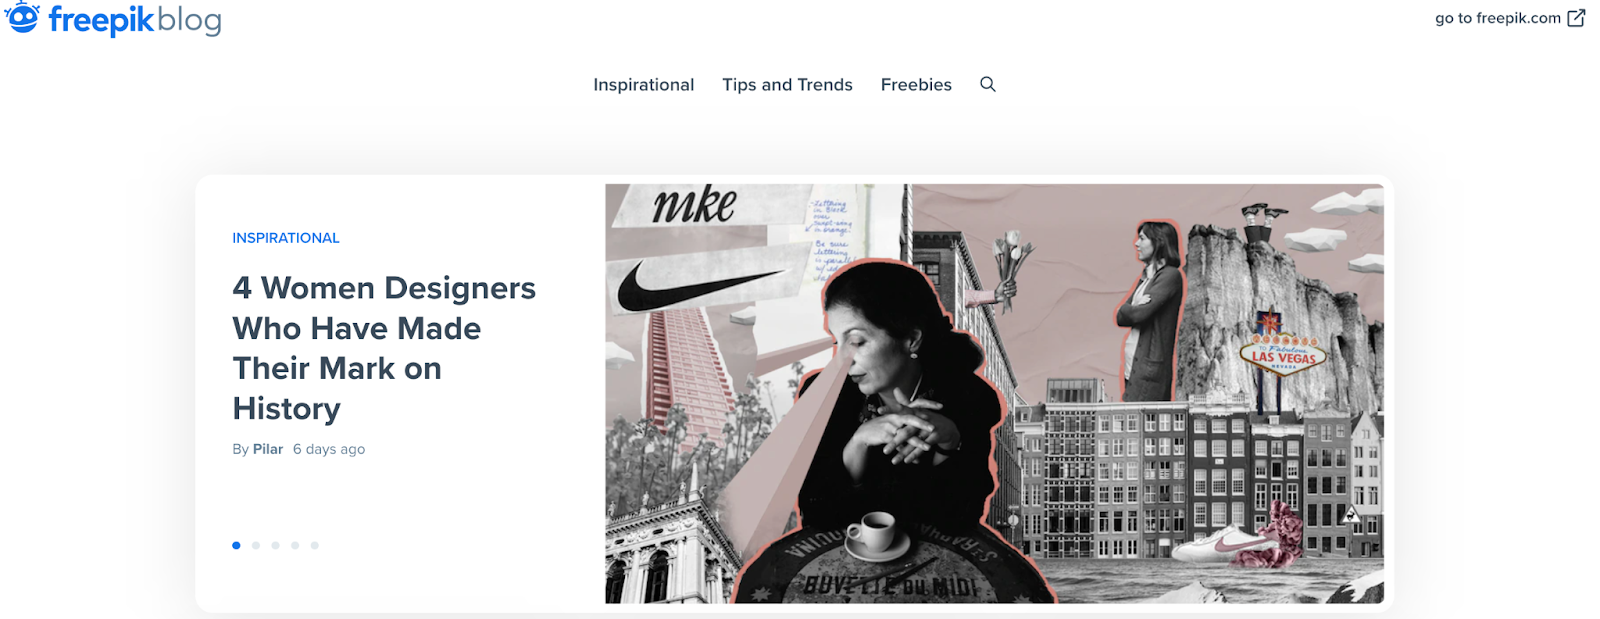Jump to the third carousel slide dot
Screen dimensions: 1600x619
coord(275,545)
